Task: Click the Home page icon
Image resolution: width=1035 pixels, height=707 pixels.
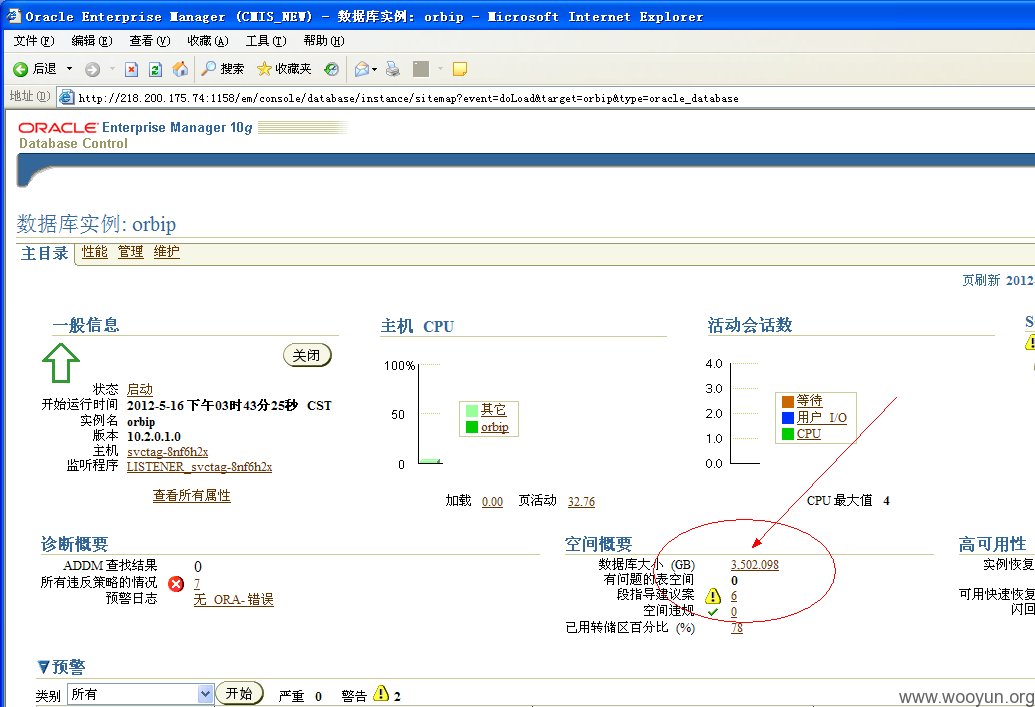Action: coord(180,69)
